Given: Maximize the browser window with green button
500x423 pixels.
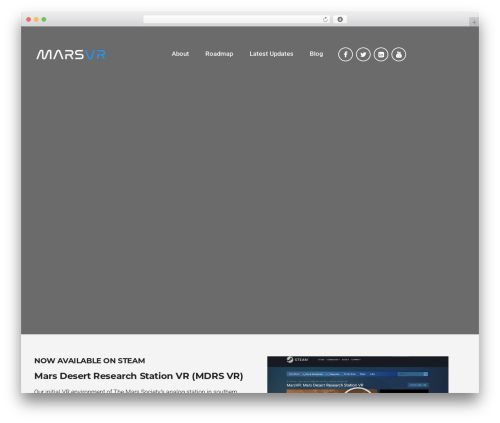Looking at the screenshot, I should point(44,19).
